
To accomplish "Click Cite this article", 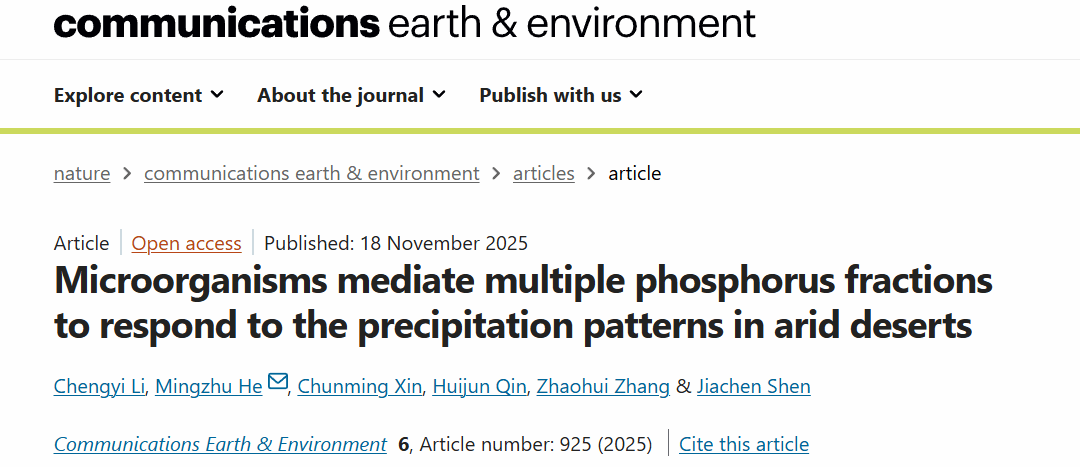I will [743, 444].
